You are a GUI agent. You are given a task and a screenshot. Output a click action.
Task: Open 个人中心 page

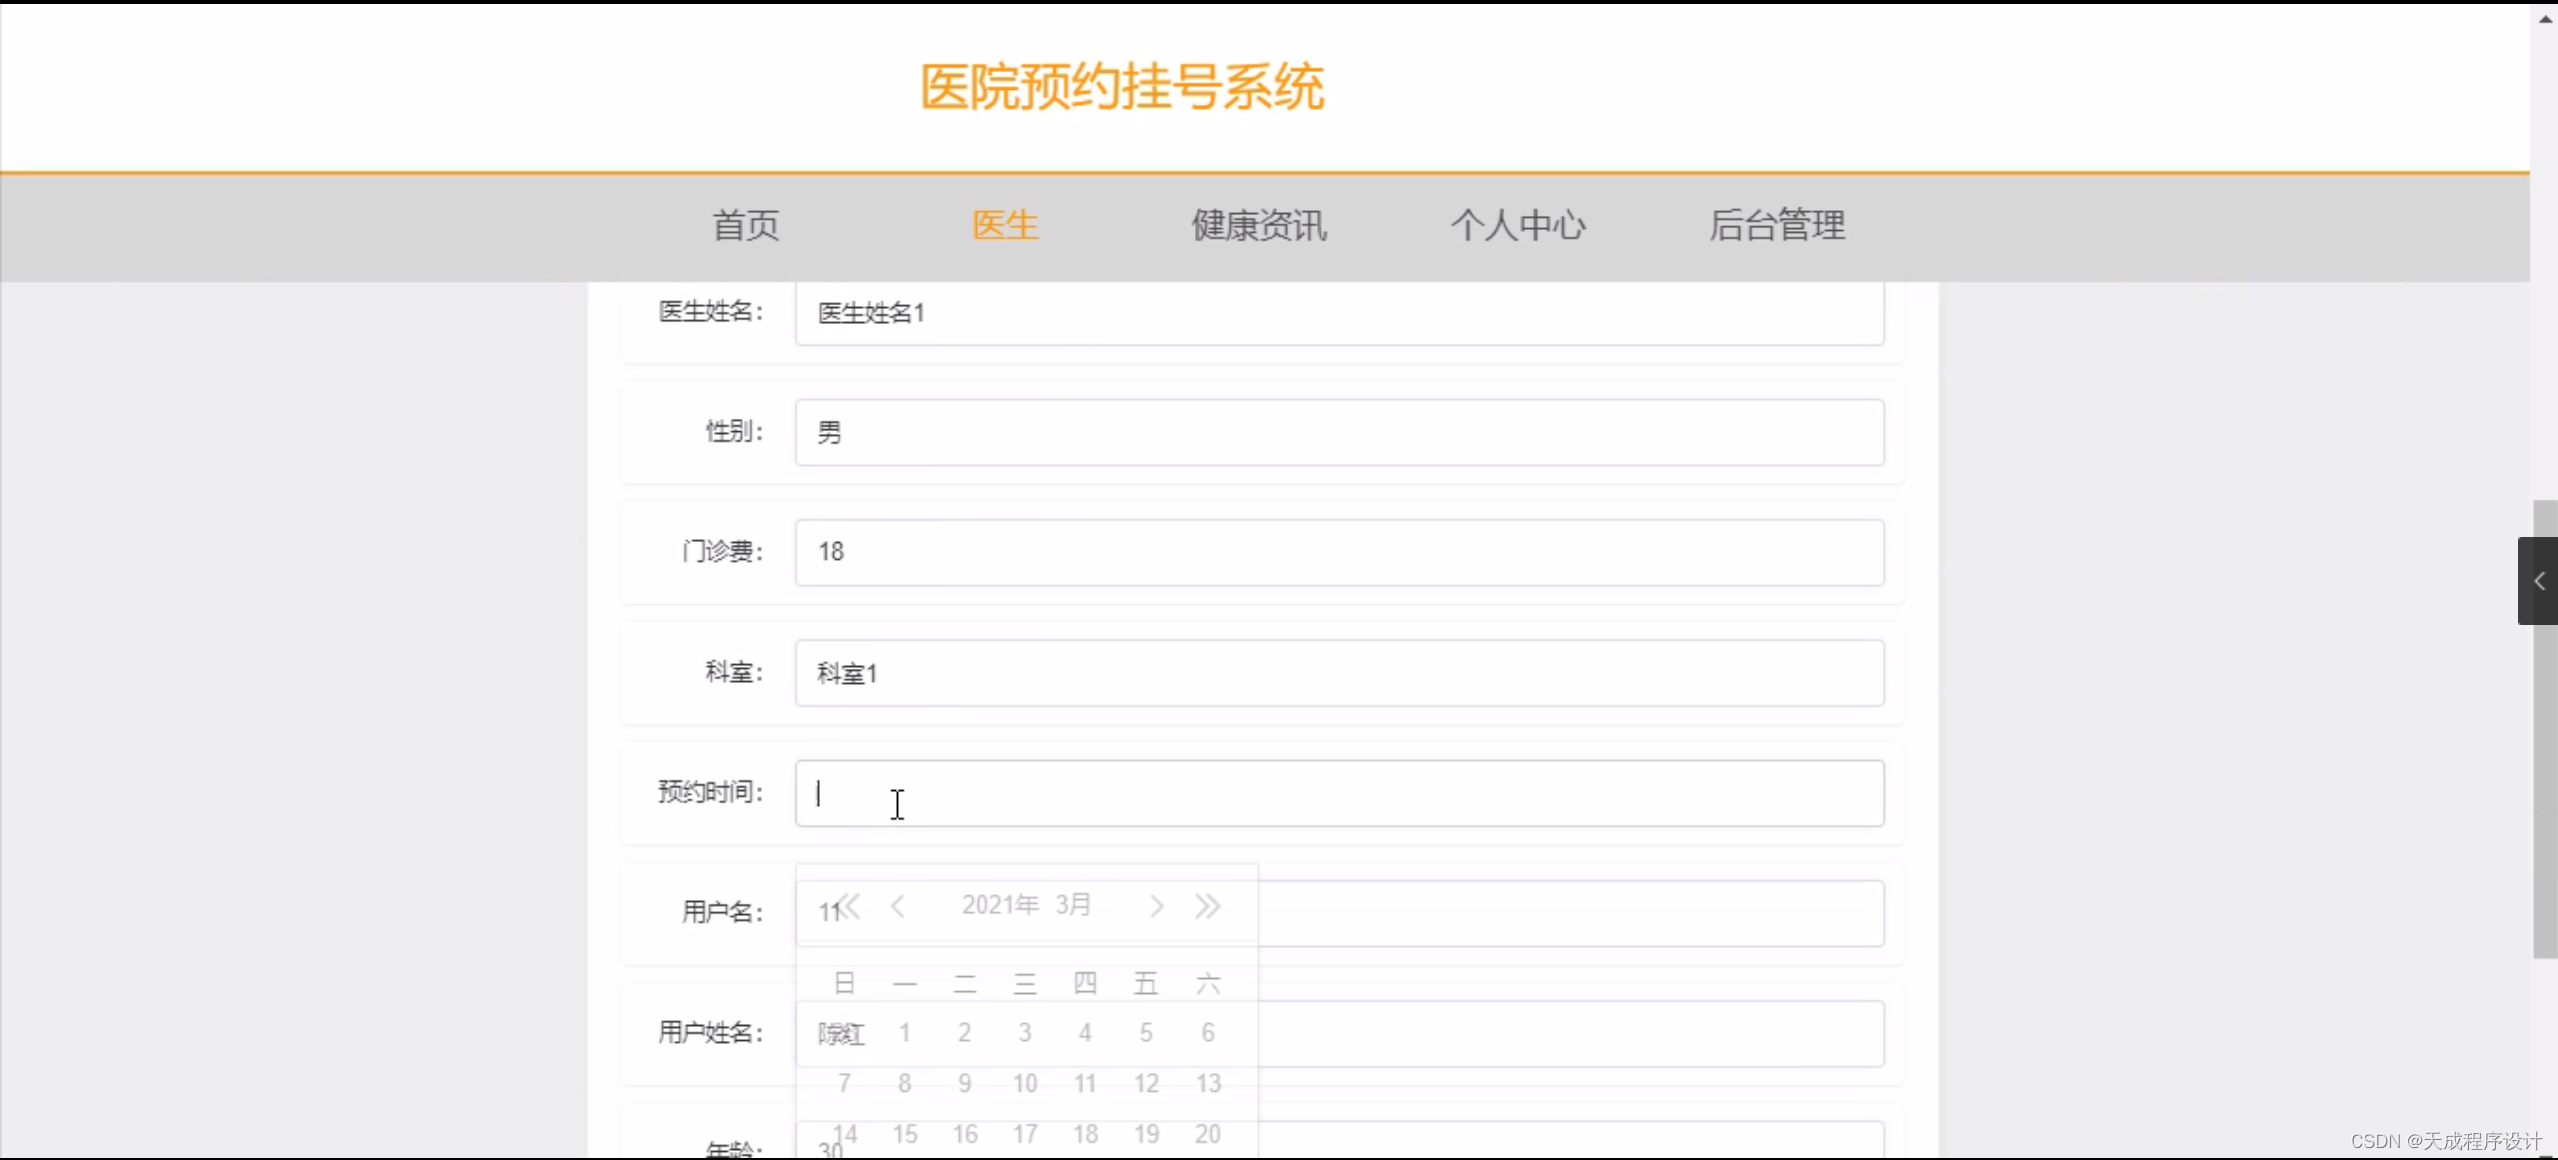(x=1517, y=225)
